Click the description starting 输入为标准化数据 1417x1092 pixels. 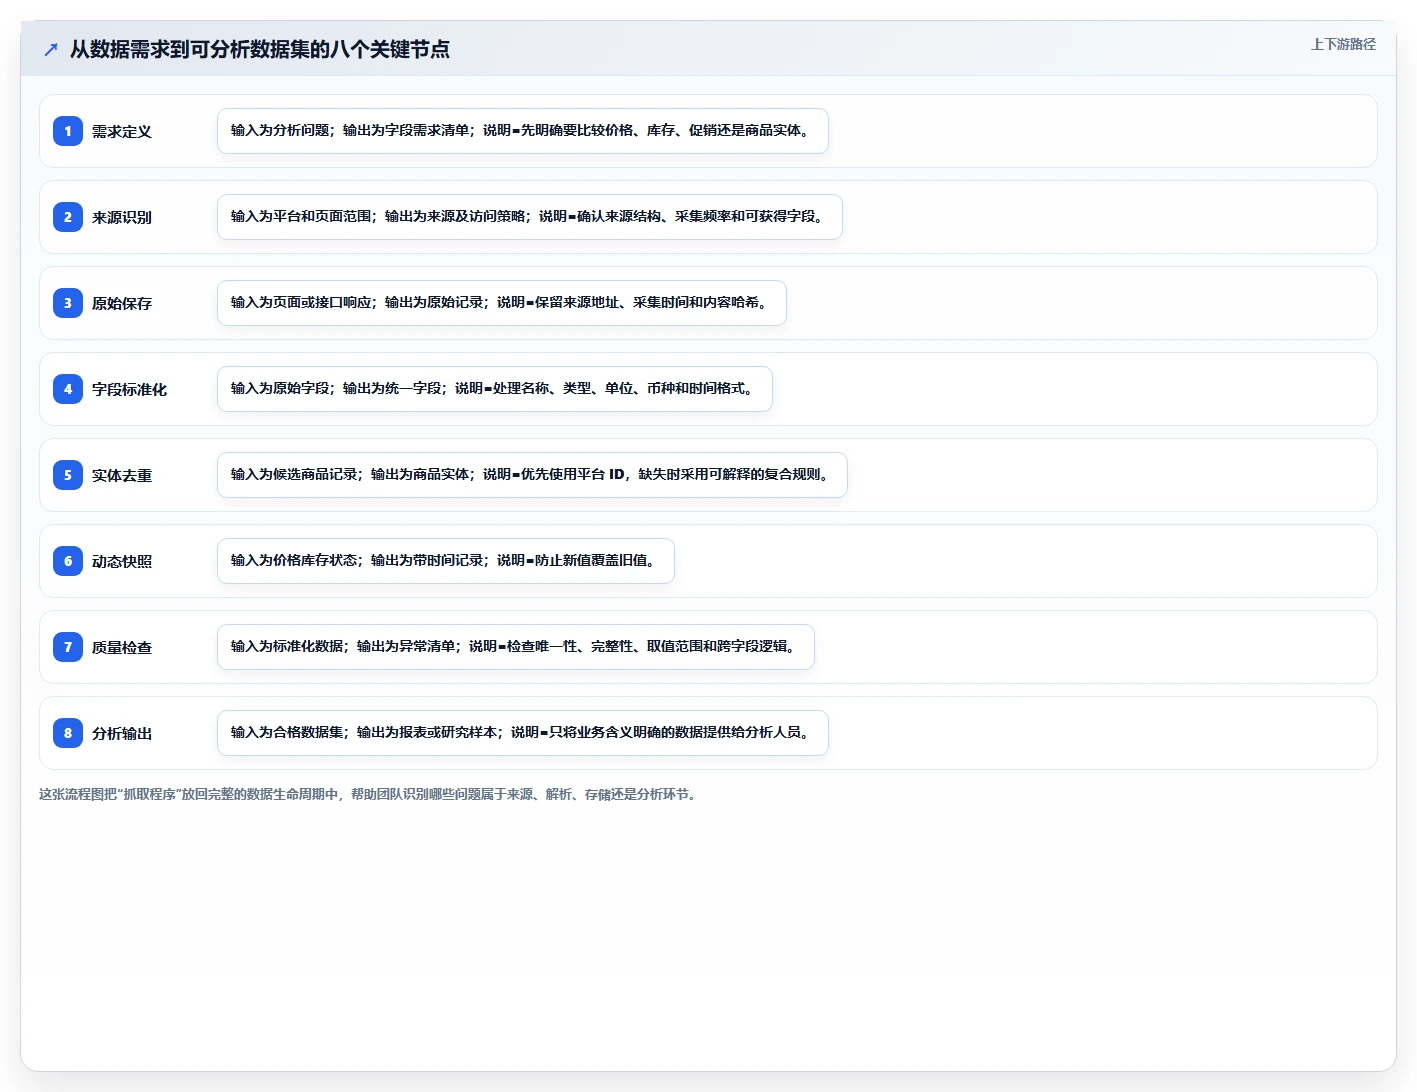(516, 647)
